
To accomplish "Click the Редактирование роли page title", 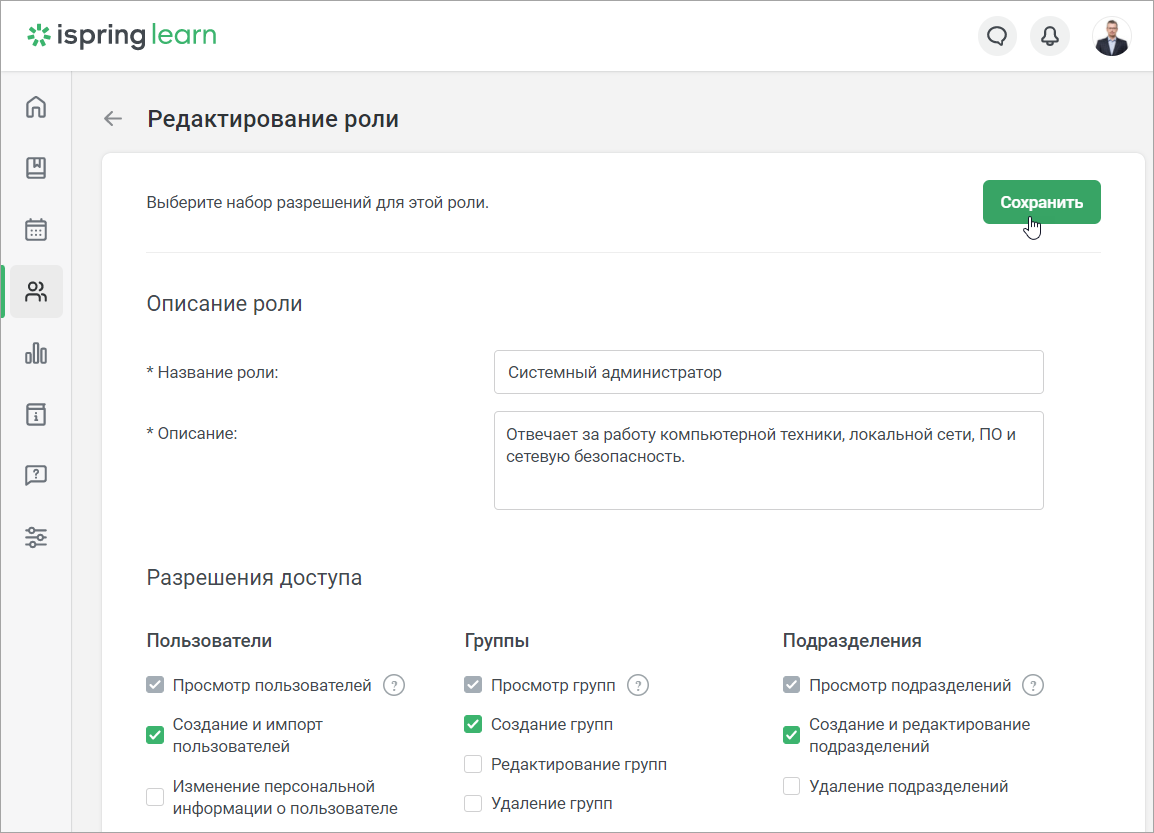I will tap(273, 118).
